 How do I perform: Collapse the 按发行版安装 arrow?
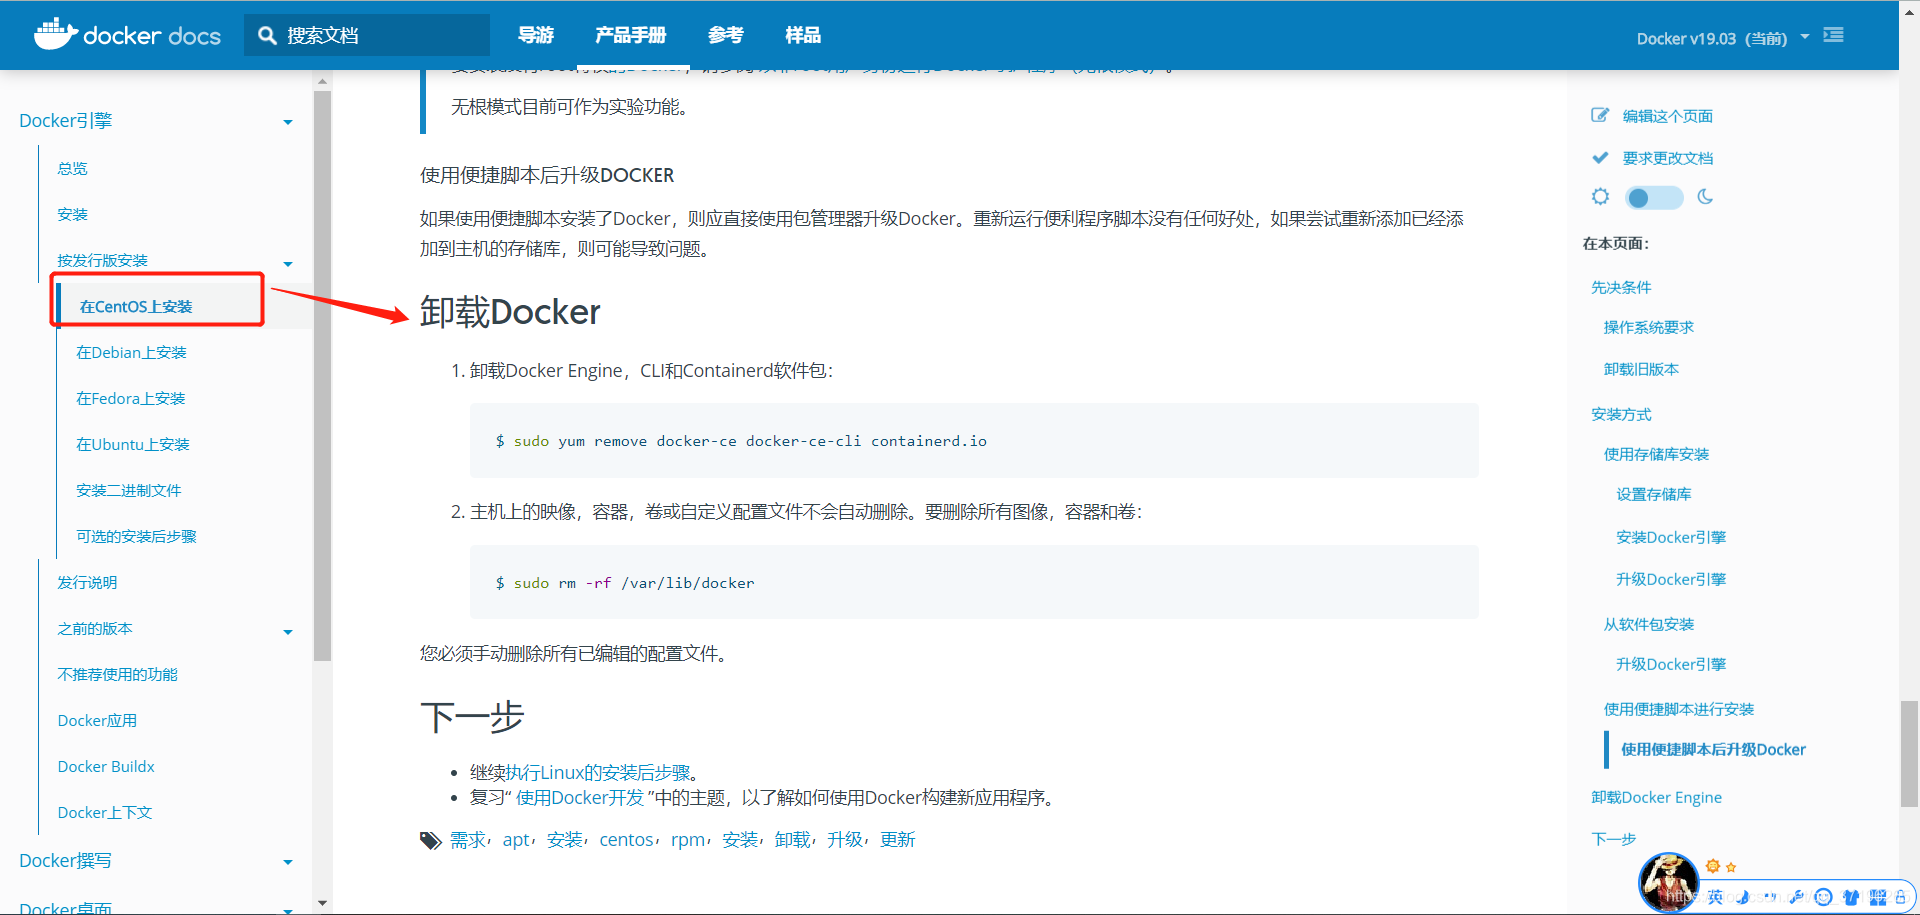click(x=288, y=264)
